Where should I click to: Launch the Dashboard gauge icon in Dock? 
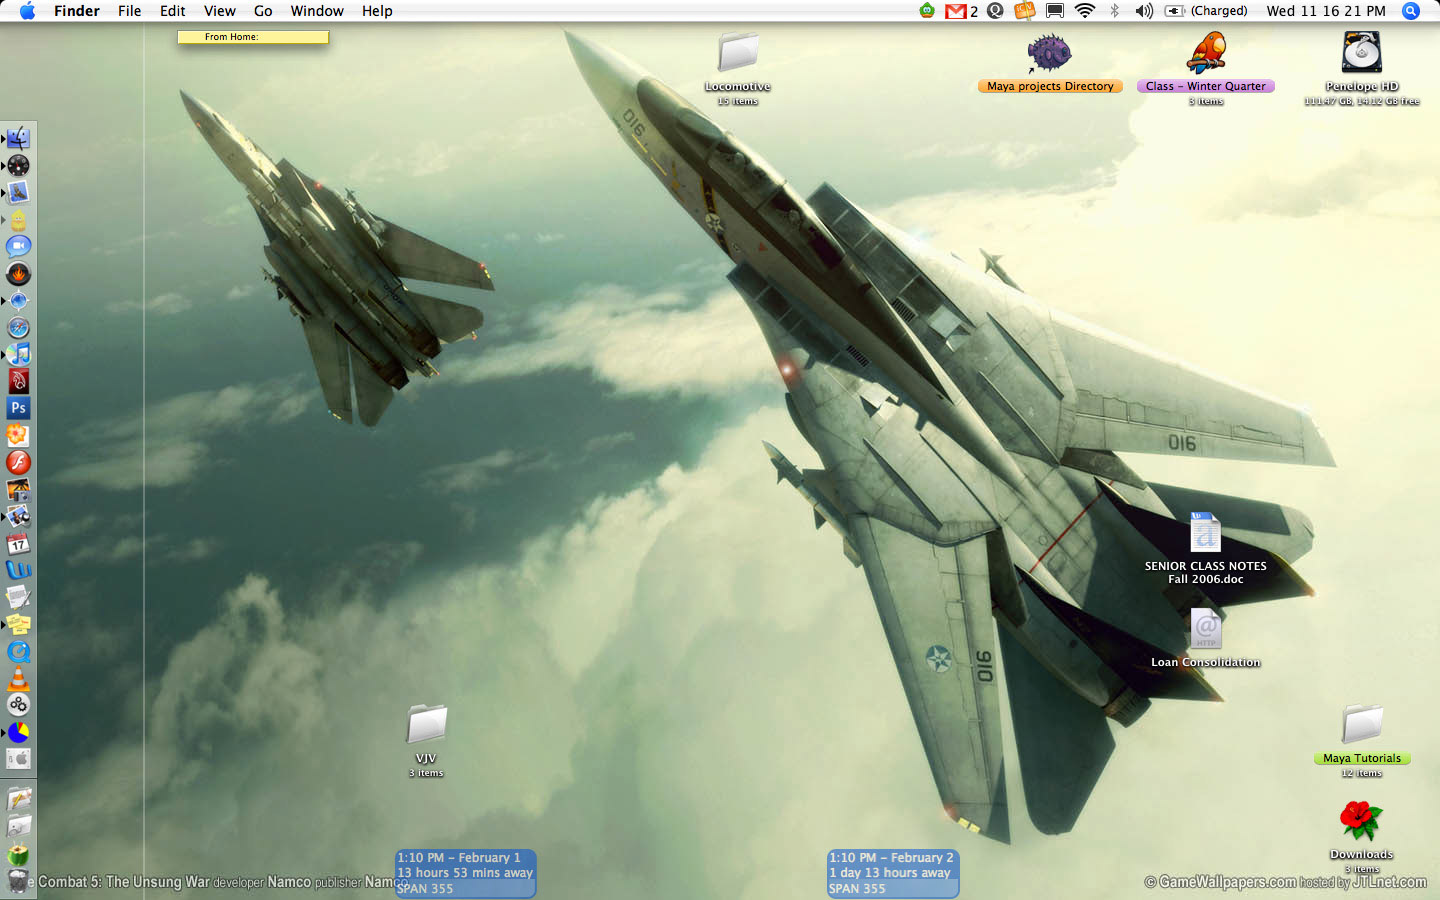coord(18,165)
